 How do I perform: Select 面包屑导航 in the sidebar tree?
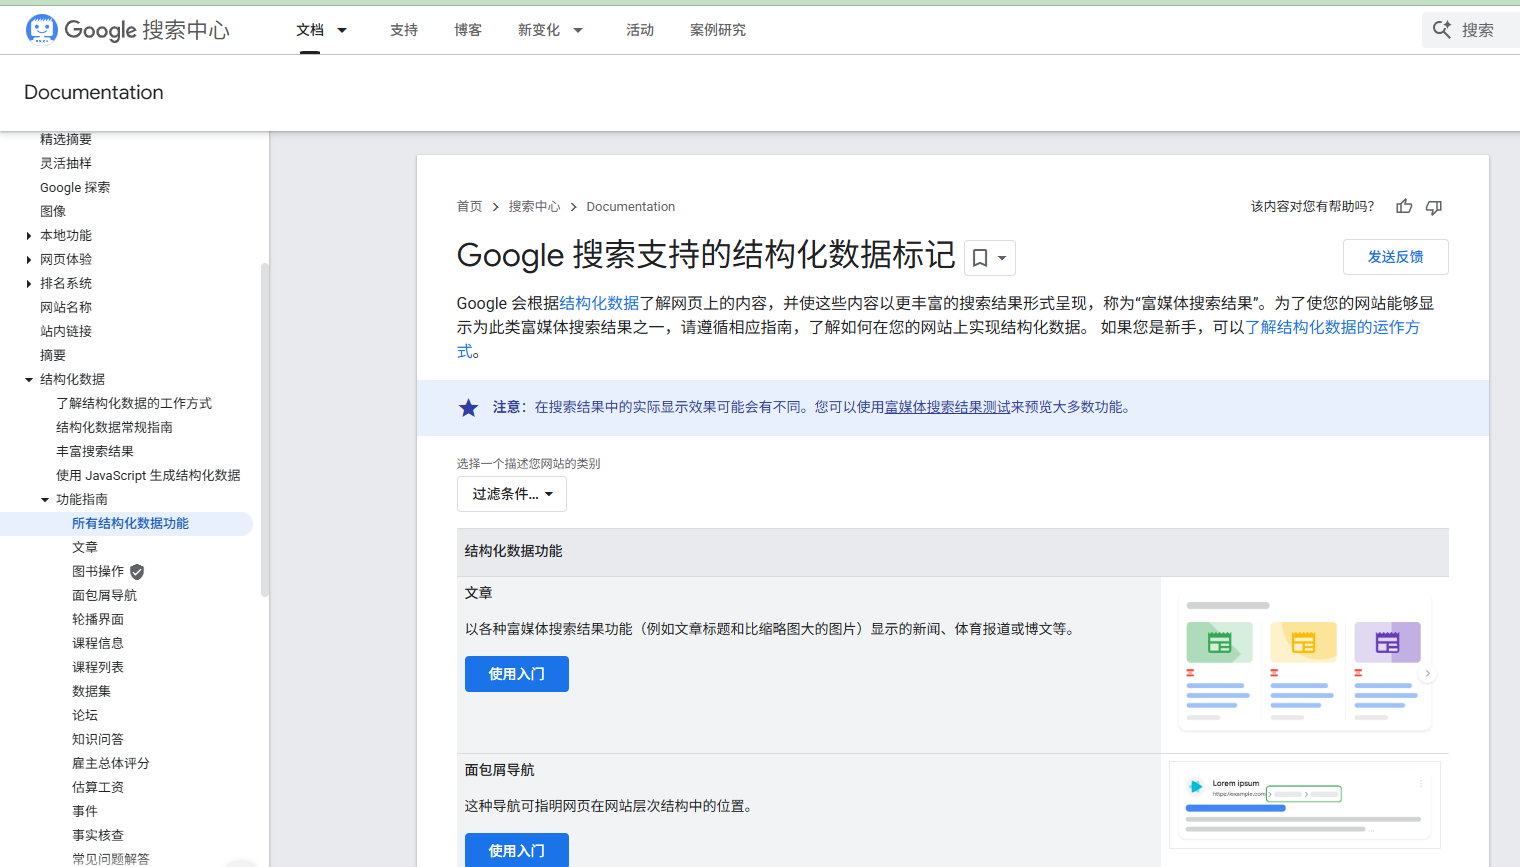(106, 594)
